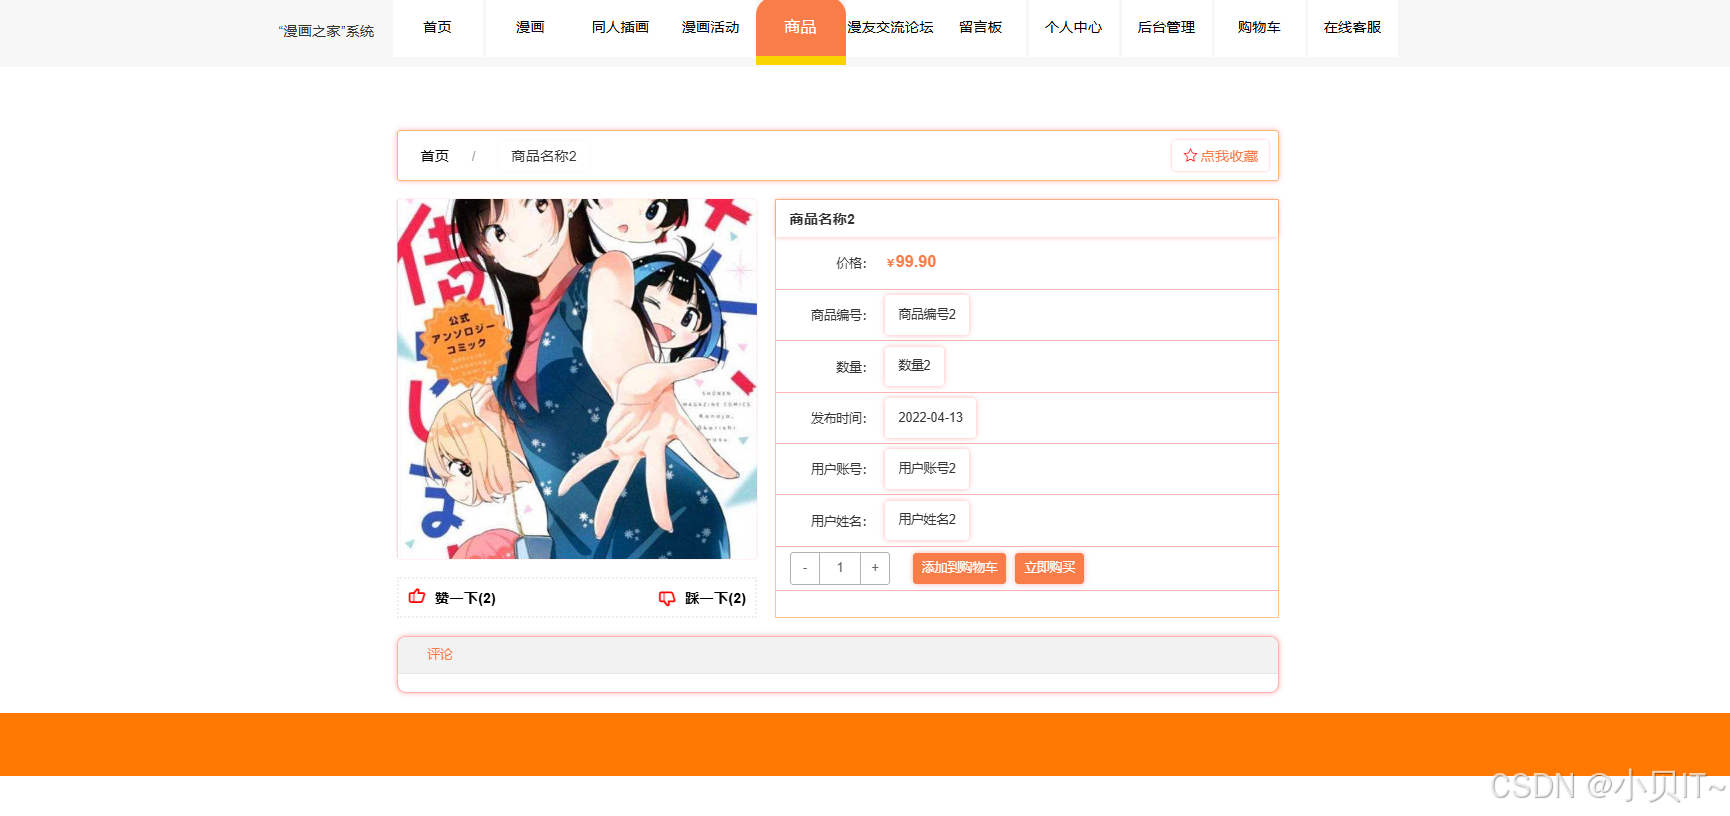Screen dimensions: 1730x816
Task: Open the 首页 nav menu item
Action: [438, 28]
